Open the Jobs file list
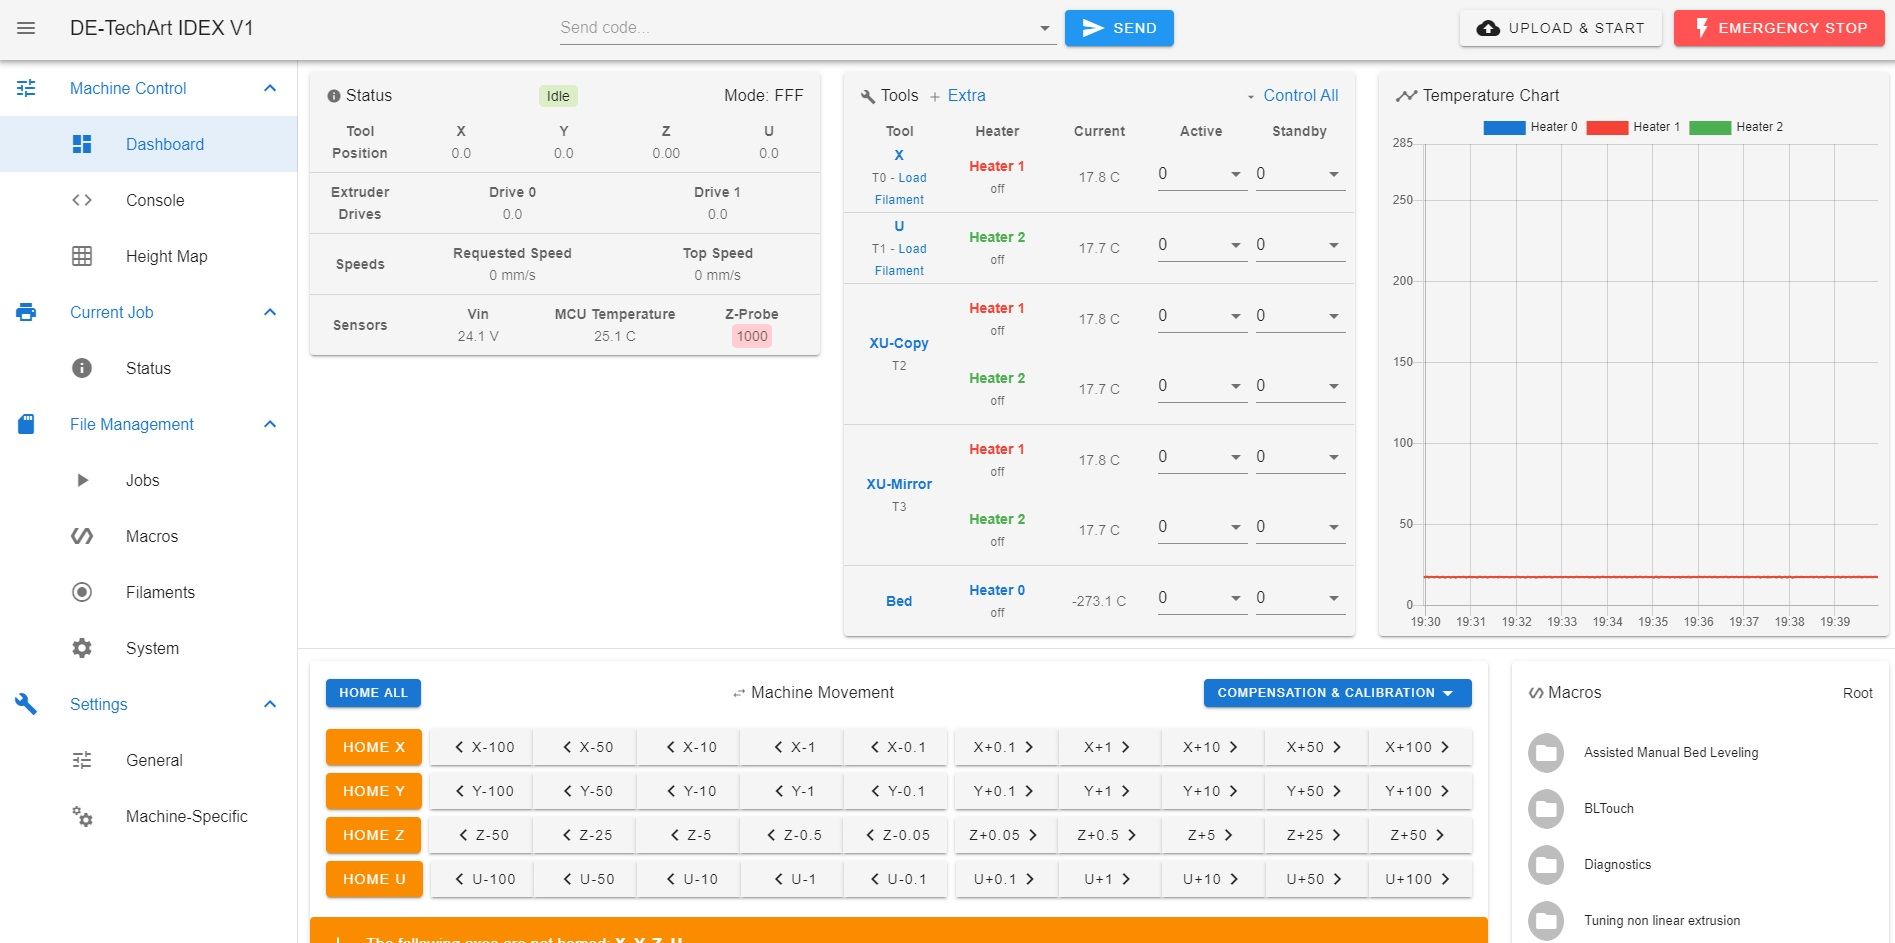Image resolution: width=1895 pixels, height=943 pixels. click(148, 480)
